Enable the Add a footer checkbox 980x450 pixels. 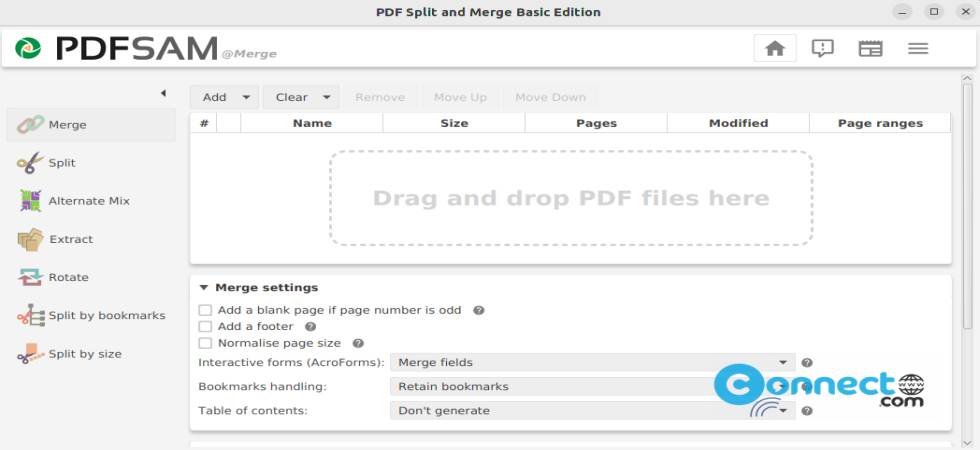coord(205,326)
